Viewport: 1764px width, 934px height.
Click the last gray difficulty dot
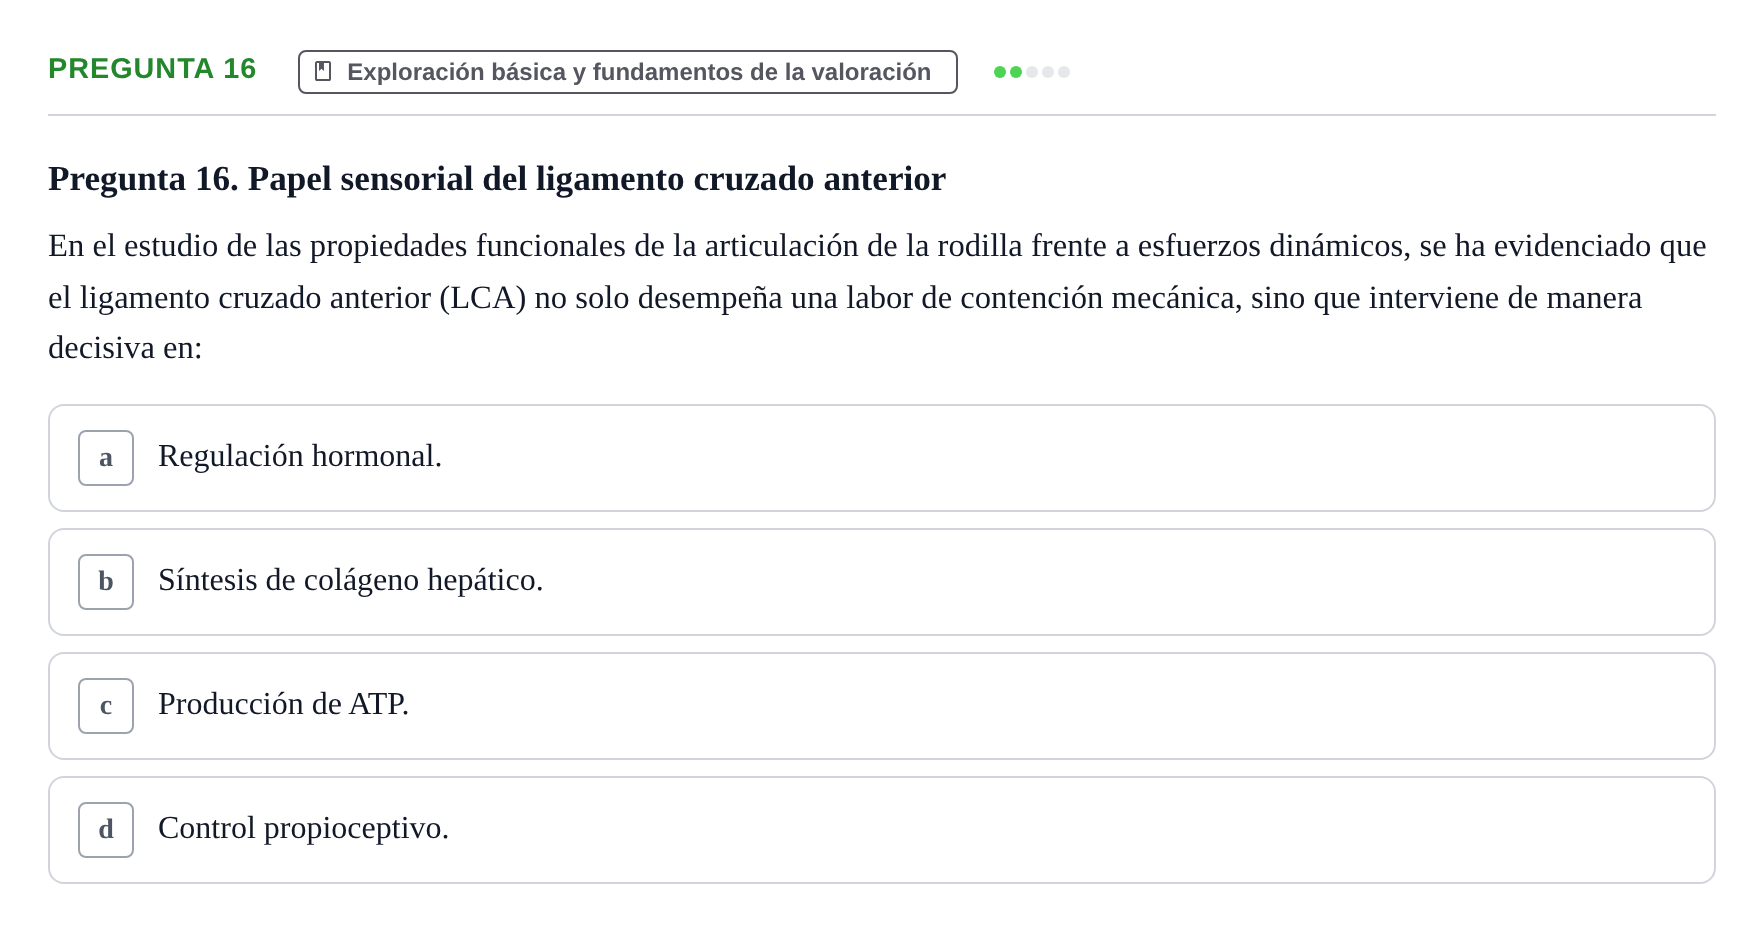tap(1064, 72)
